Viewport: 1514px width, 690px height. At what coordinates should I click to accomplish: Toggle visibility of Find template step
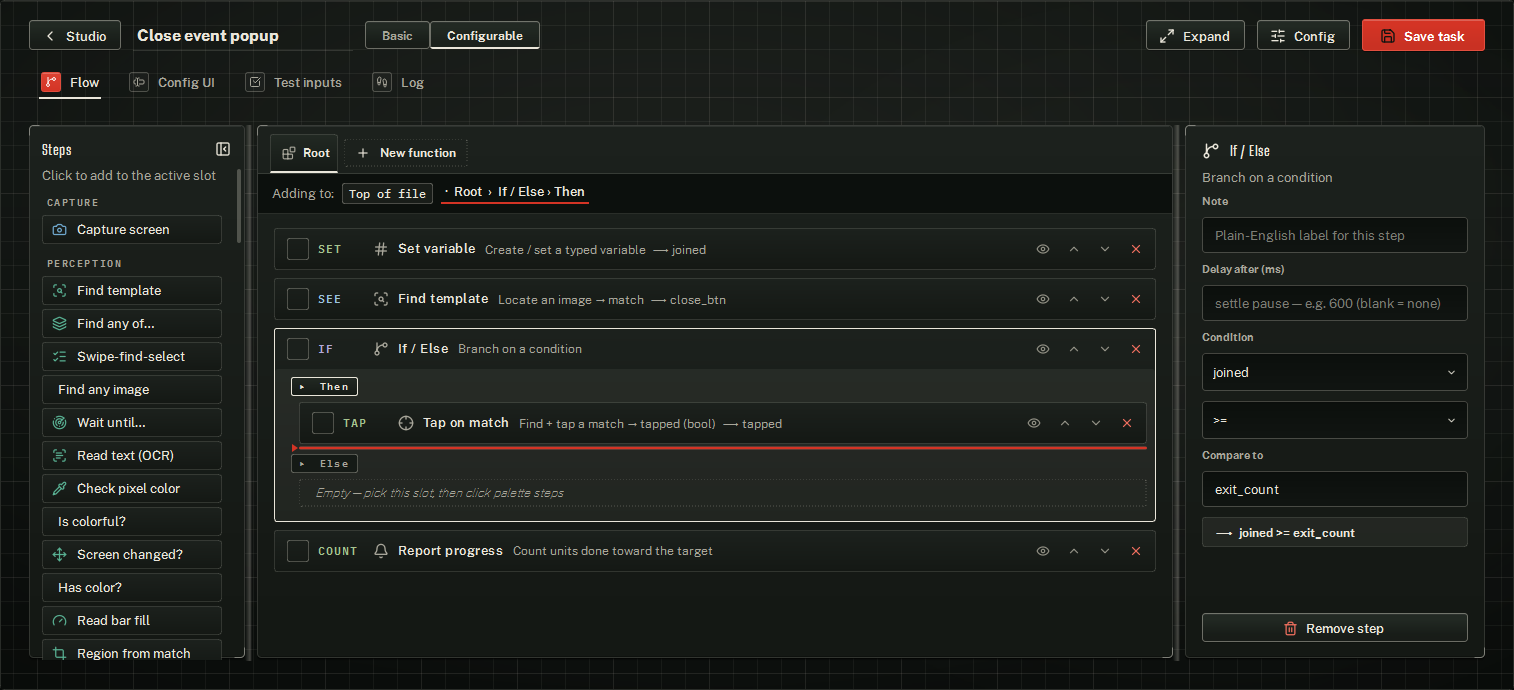pos(1043,299)
